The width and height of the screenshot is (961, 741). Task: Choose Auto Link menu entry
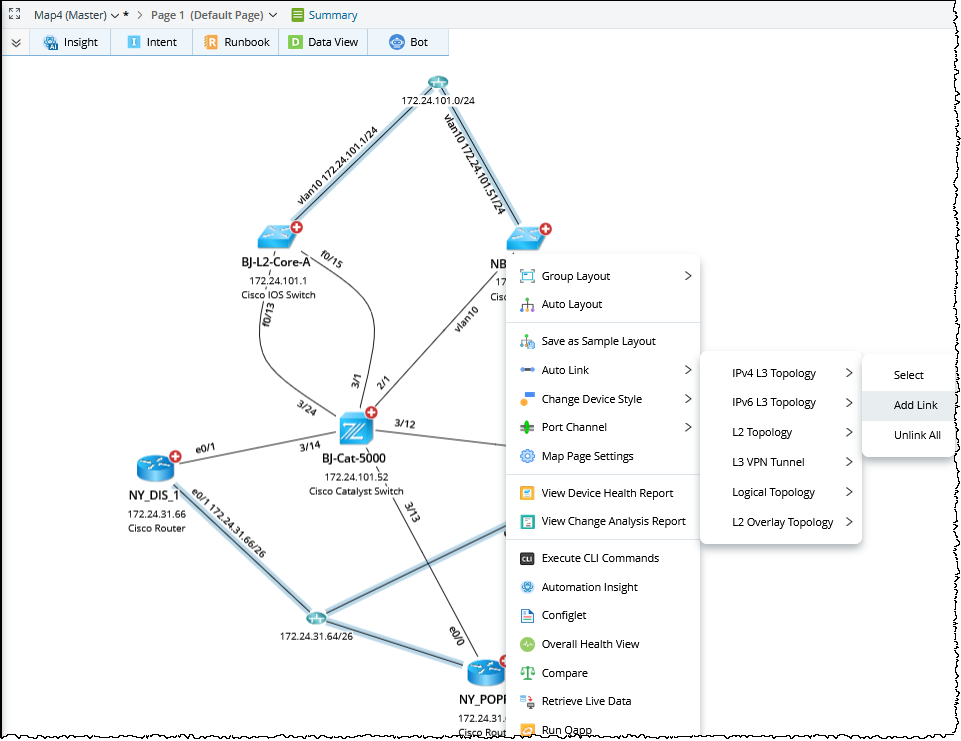coord(602,370)
